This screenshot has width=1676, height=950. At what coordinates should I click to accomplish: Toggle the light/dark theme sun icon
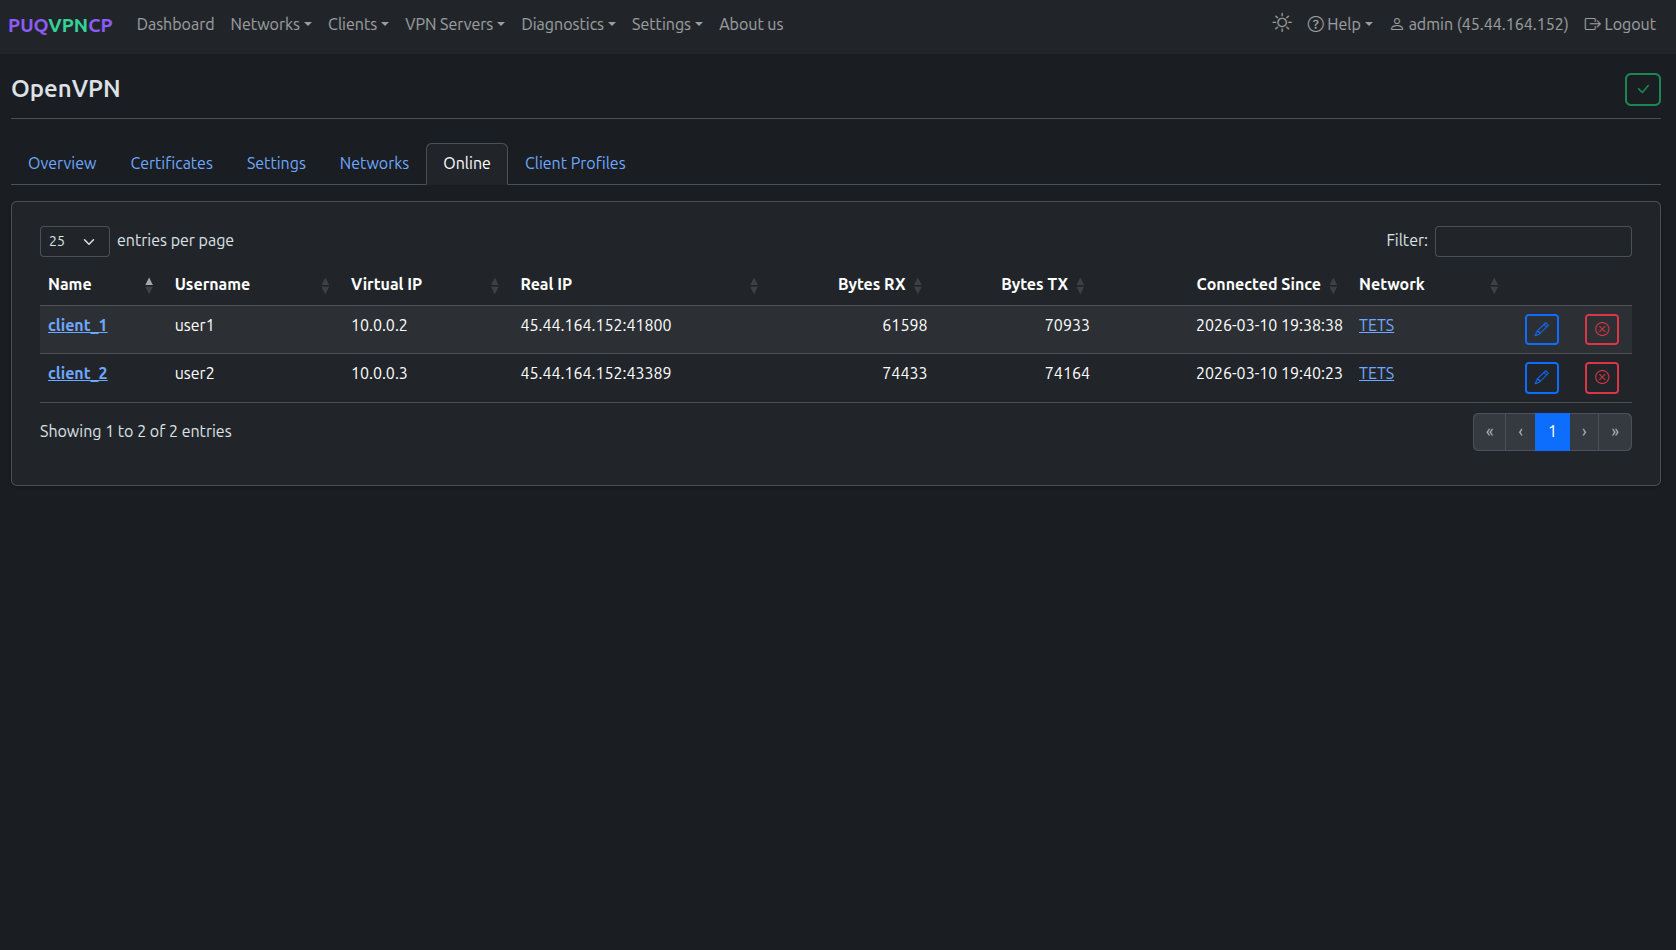[x=1282, y=23]
